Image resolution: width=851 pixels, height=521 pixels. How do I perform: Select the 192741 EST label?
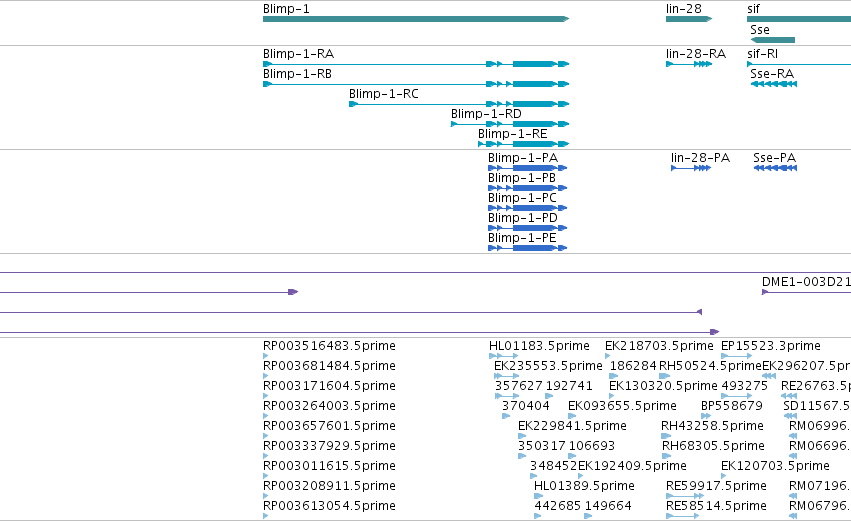[x=569, y=386]
